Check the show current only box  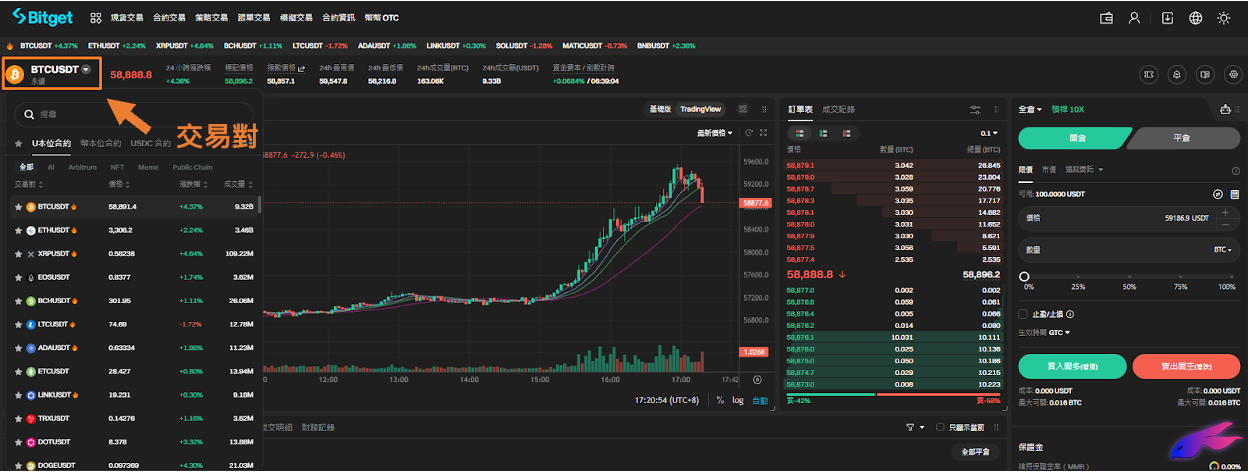[939, 427]
